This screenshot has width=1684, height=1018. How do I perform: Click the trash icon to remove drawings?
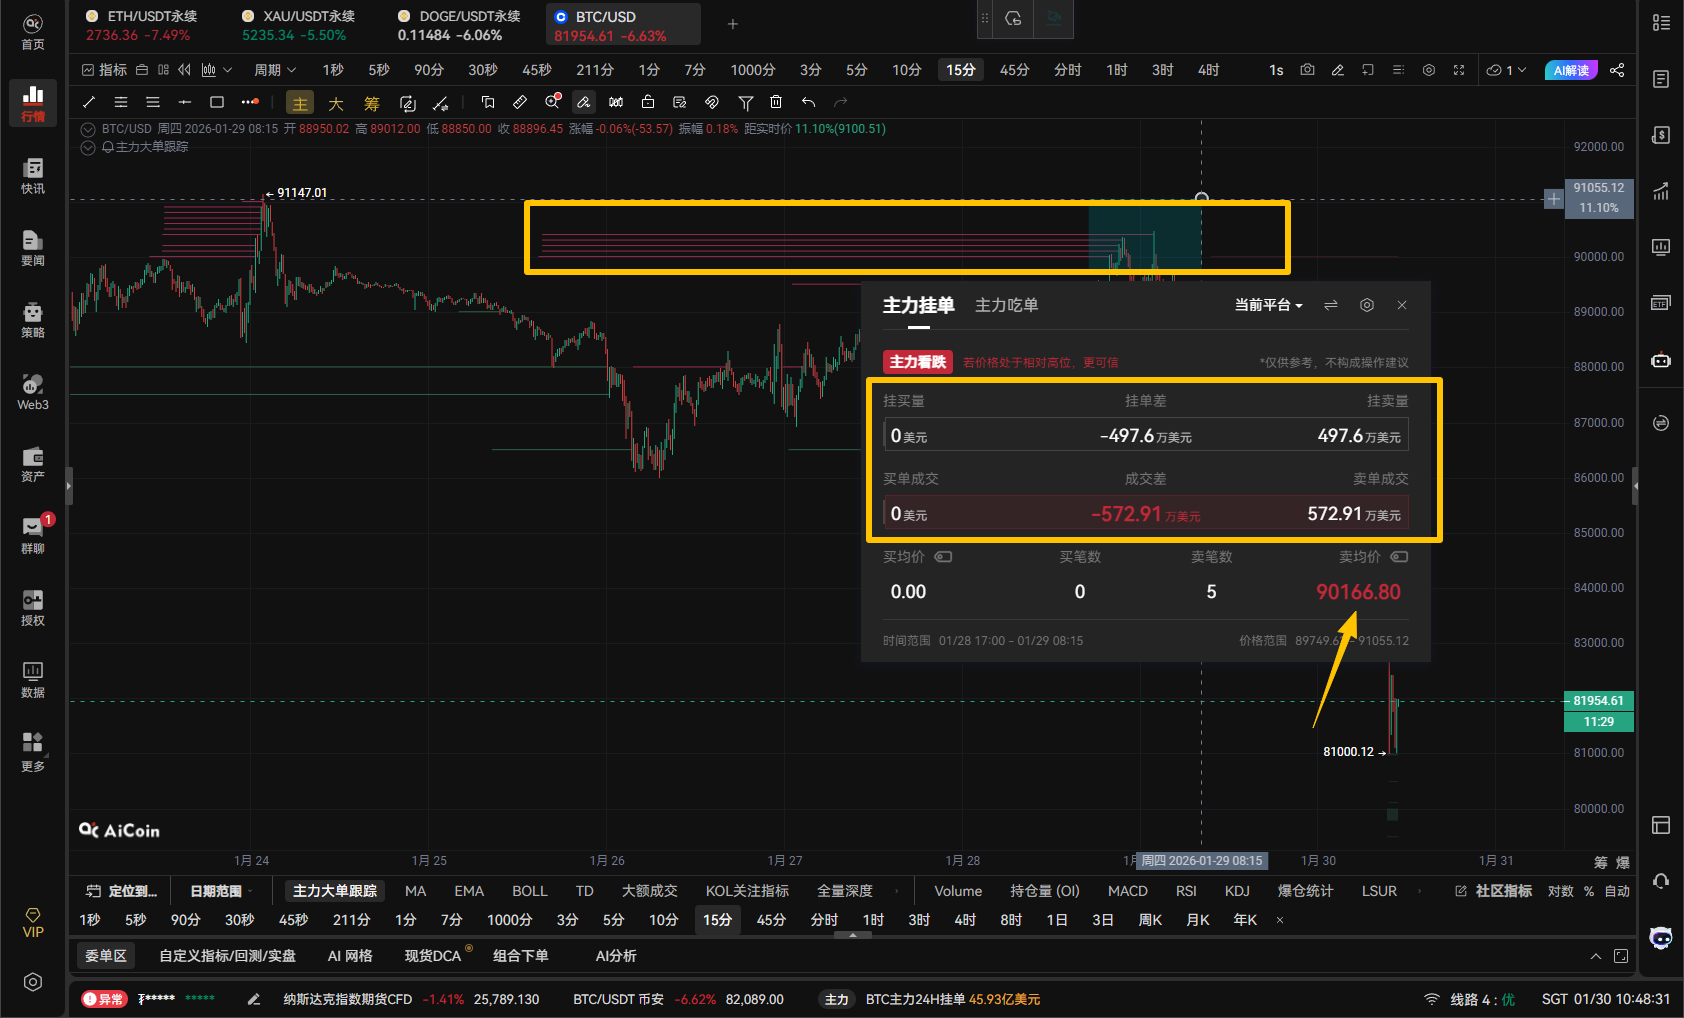click(x=776, y=102)
